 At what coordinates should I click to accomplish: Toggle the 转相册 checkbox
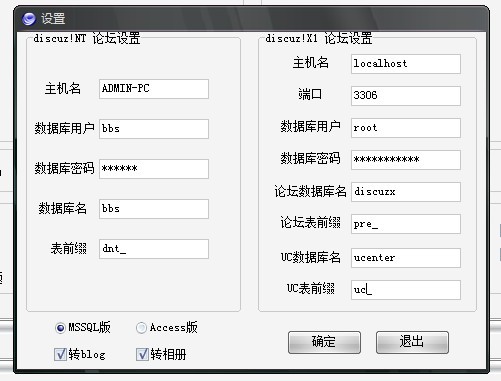point(142,354)
